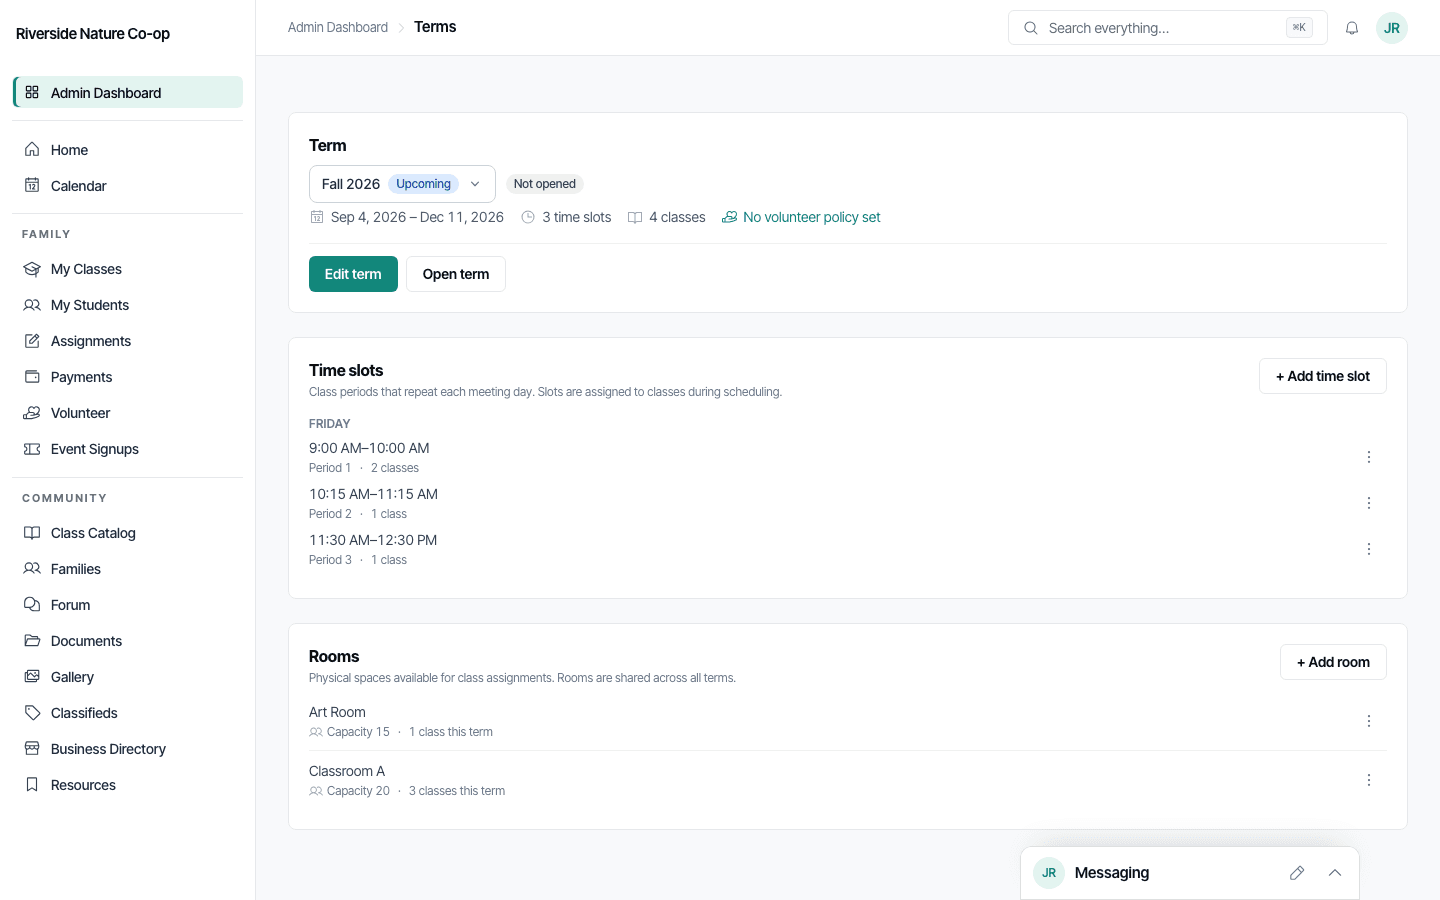Click the 9:00 AM–10:00 AM slot text
Image resolution: width=1440 pixels, height=900 pixels.
pyautogui.click(x=369, y=448)
